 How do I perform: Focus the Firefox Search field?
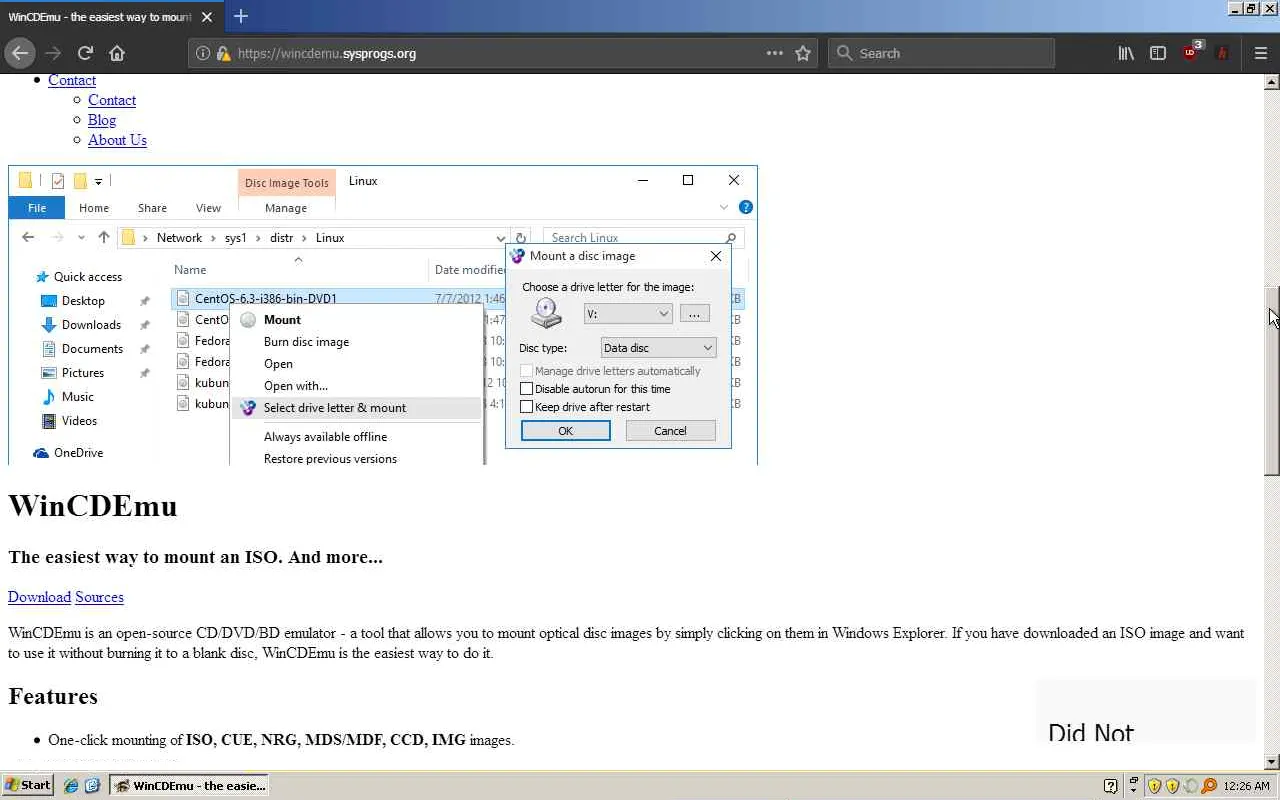tap(941, 53)
